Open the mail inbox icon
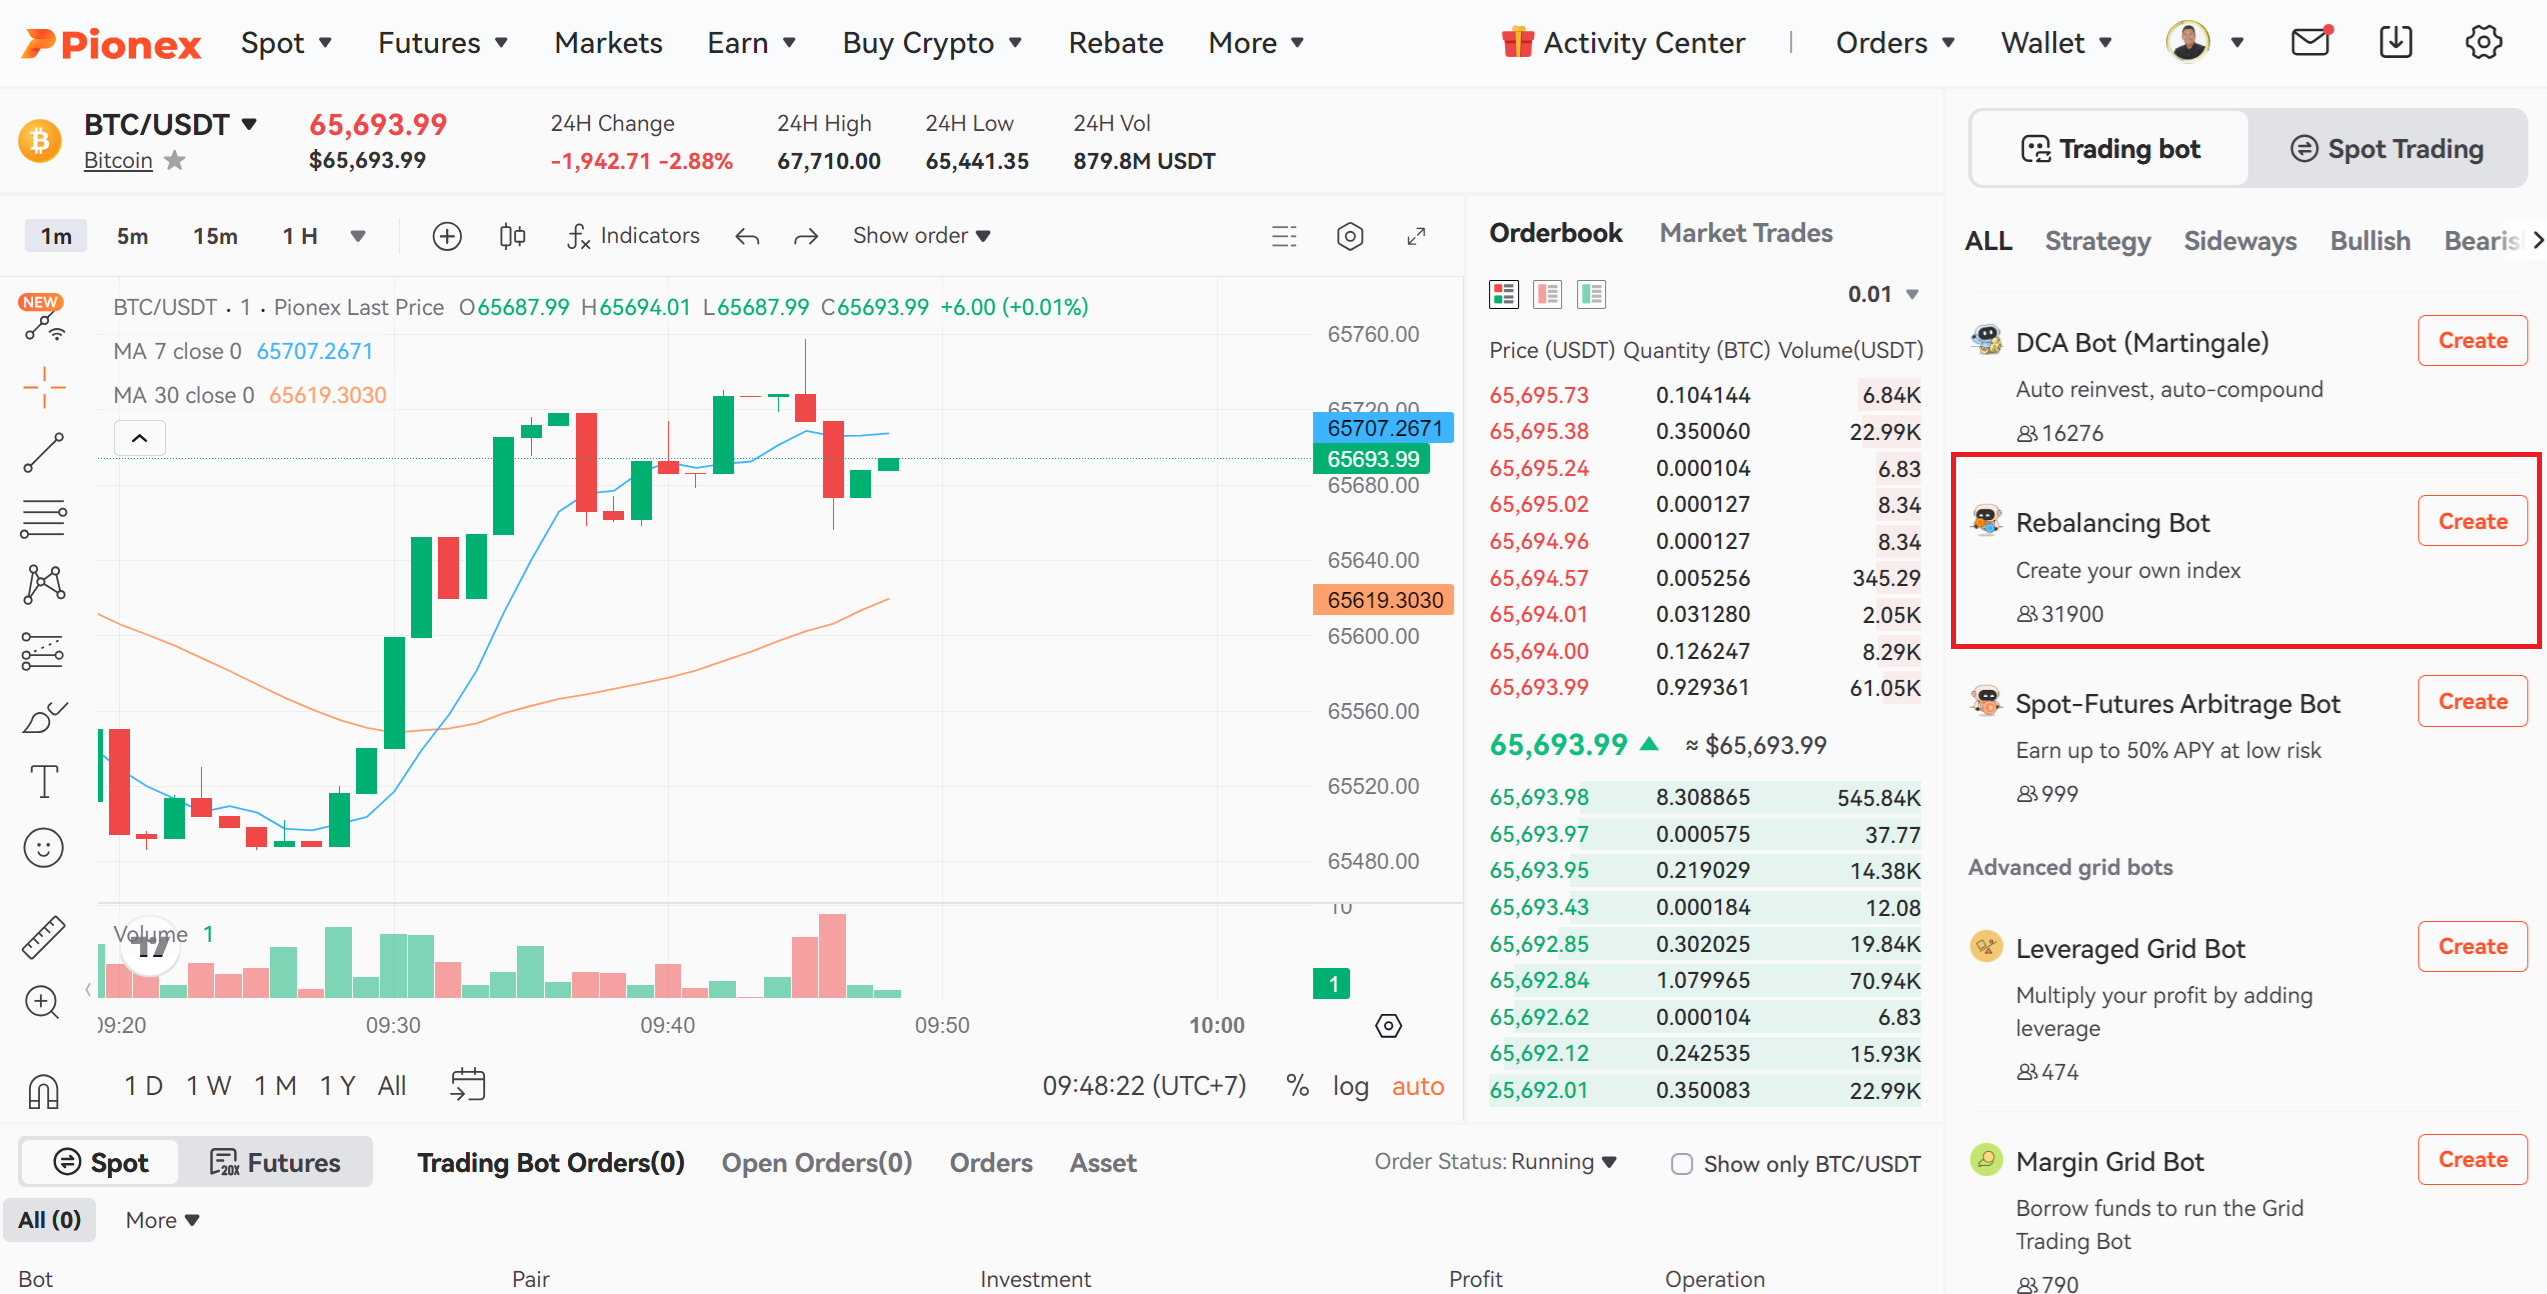Viewport: 2547px width, 1294px height. (x=2310, y=42)
